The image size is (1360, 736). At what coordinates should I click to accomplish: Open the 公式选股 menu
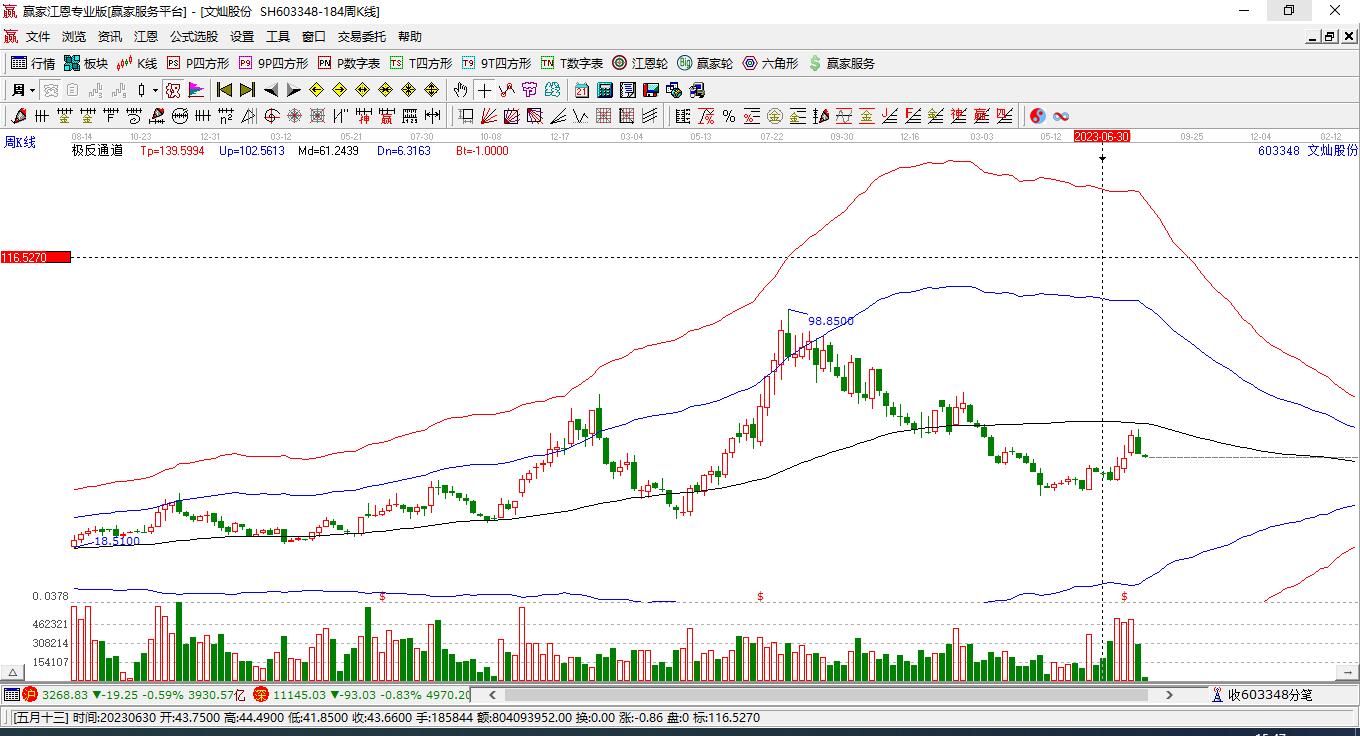tap(194, 37)
